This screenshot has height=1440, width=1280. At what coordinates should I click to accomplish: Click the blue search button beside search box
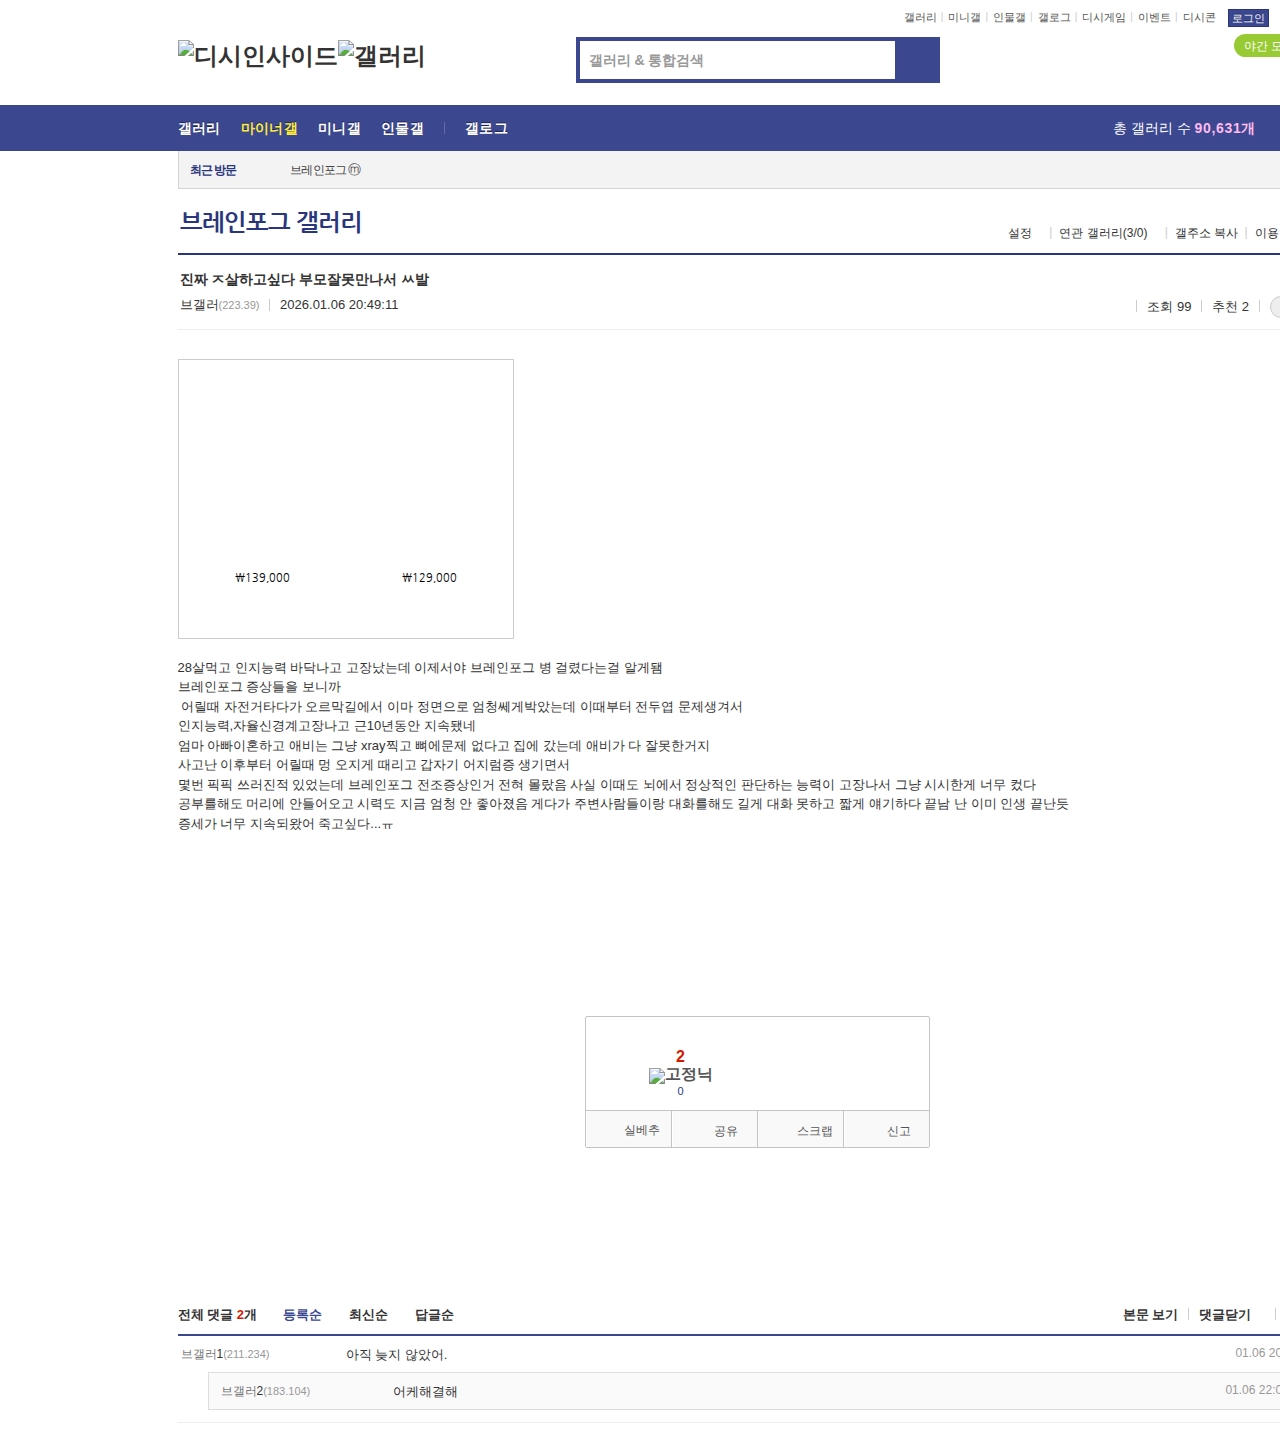coord(917,60)
